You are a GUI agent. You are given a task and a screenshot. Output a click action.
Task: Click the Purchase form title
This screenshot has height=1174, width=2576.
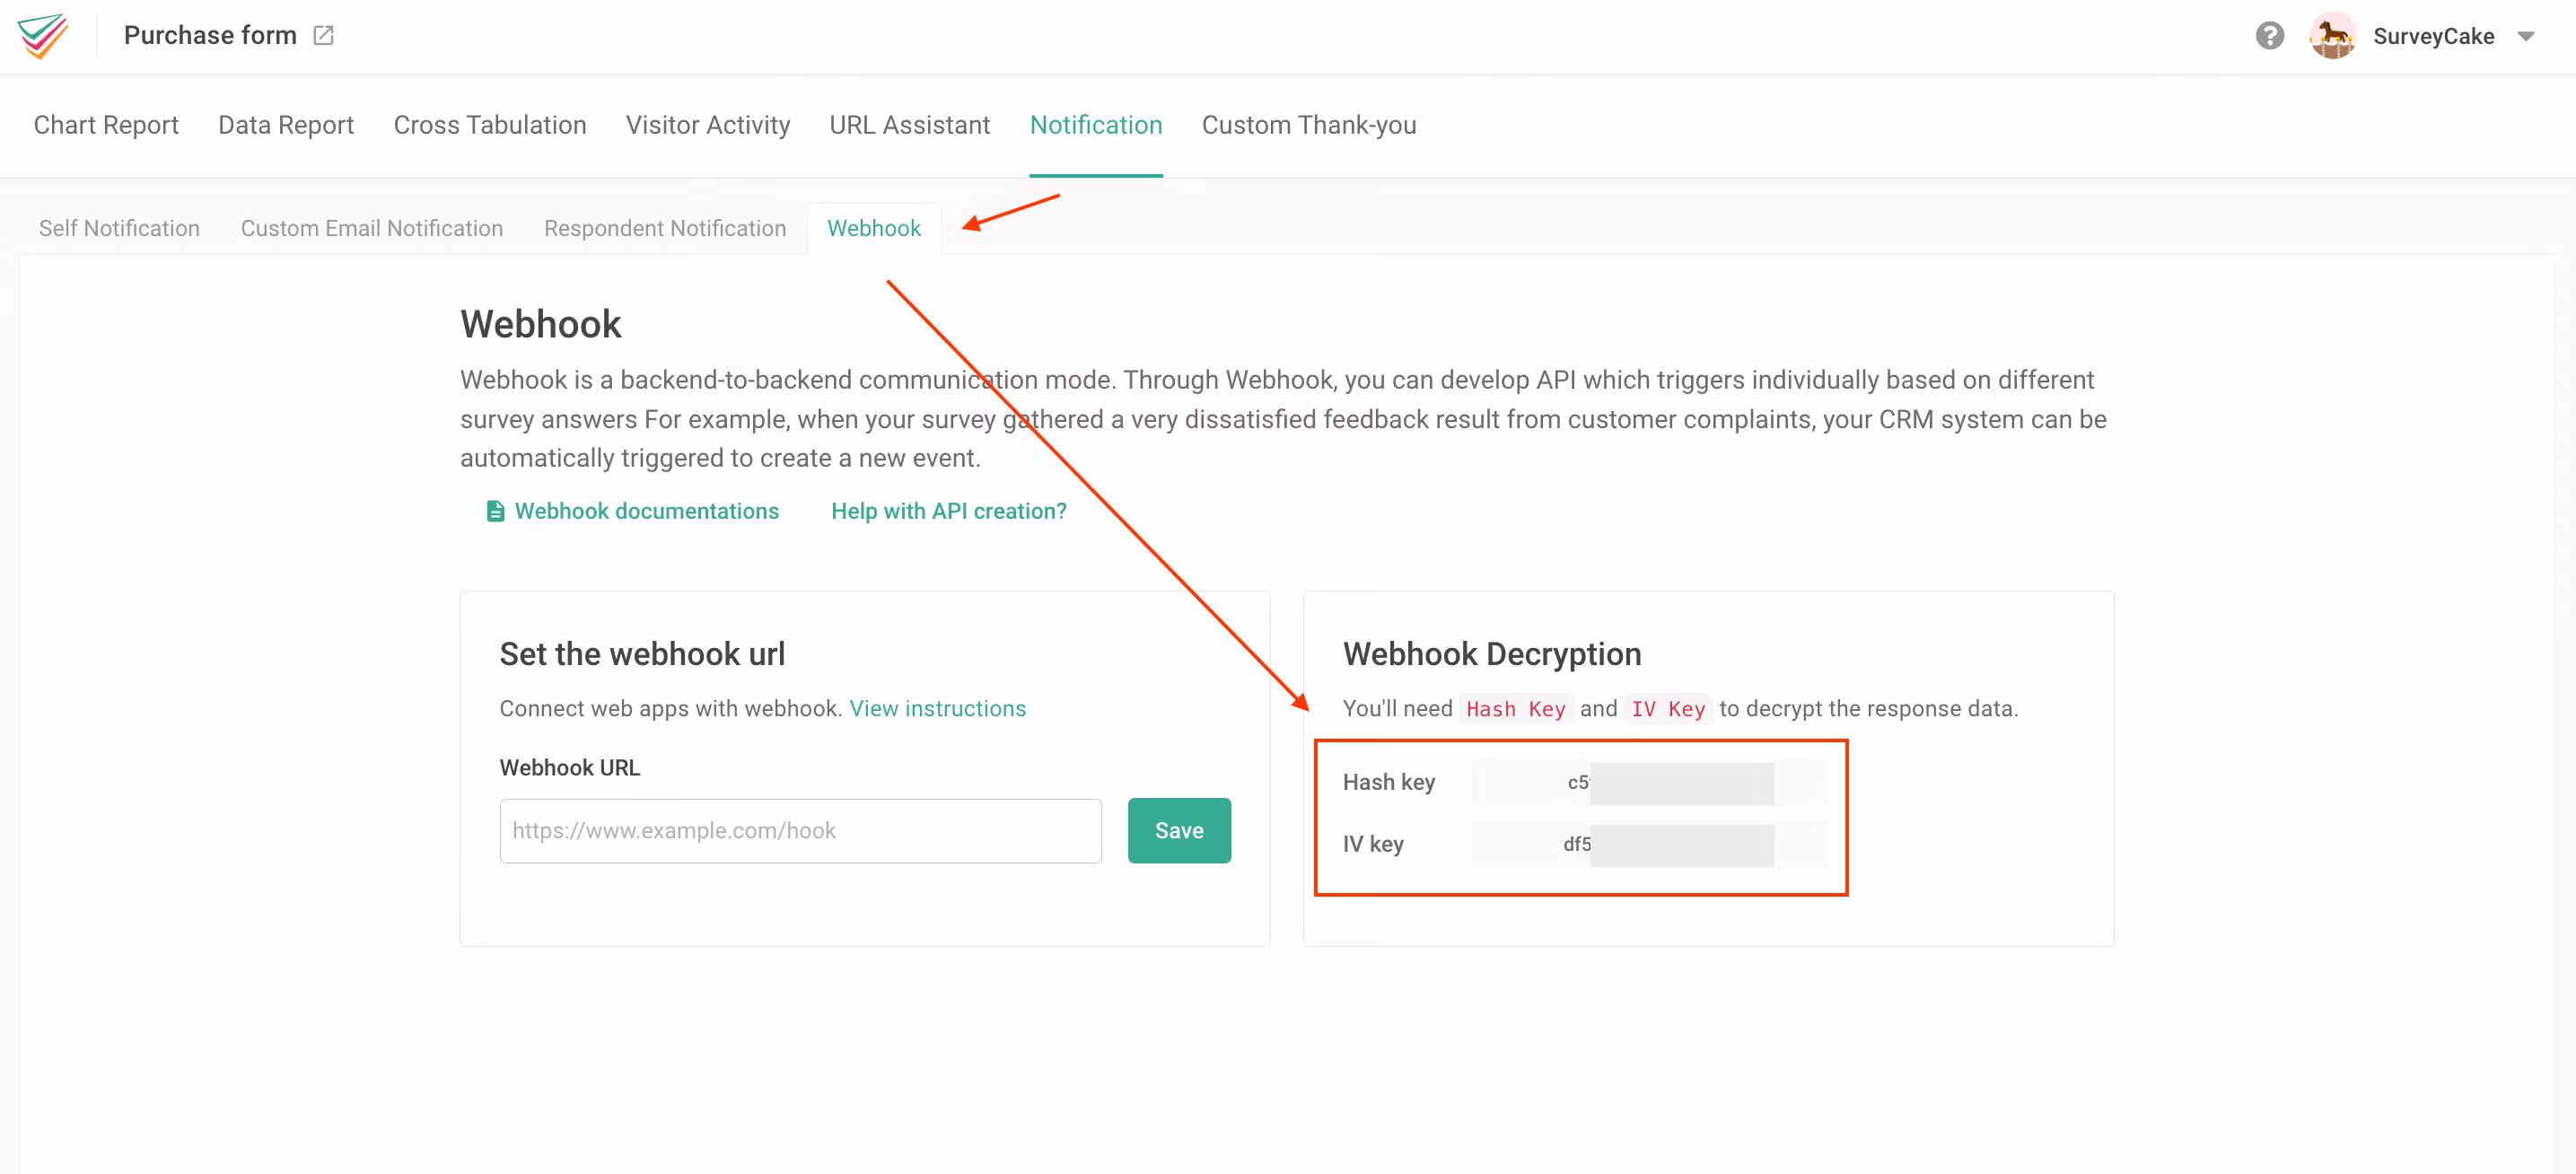(x=210, y=35)
